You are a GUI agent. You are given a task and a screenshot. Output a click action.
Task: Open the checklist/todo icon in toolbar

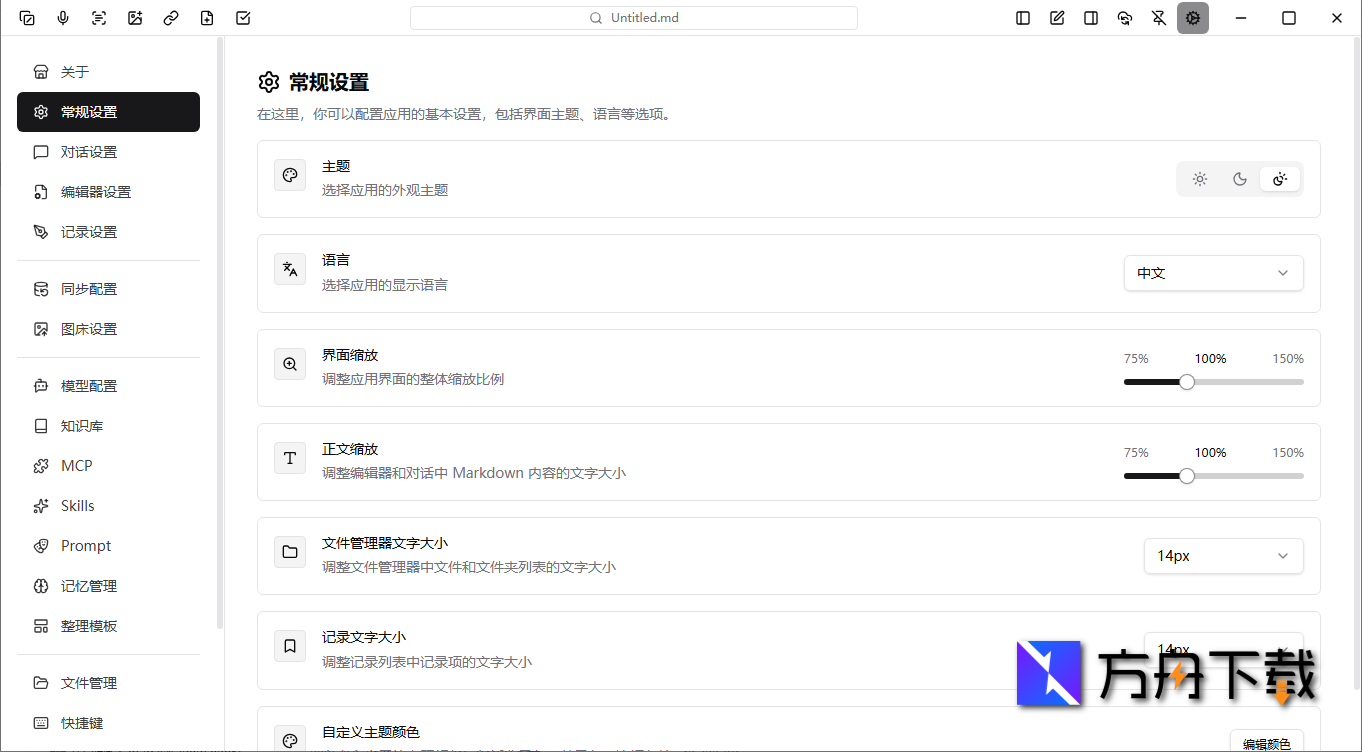243,17
